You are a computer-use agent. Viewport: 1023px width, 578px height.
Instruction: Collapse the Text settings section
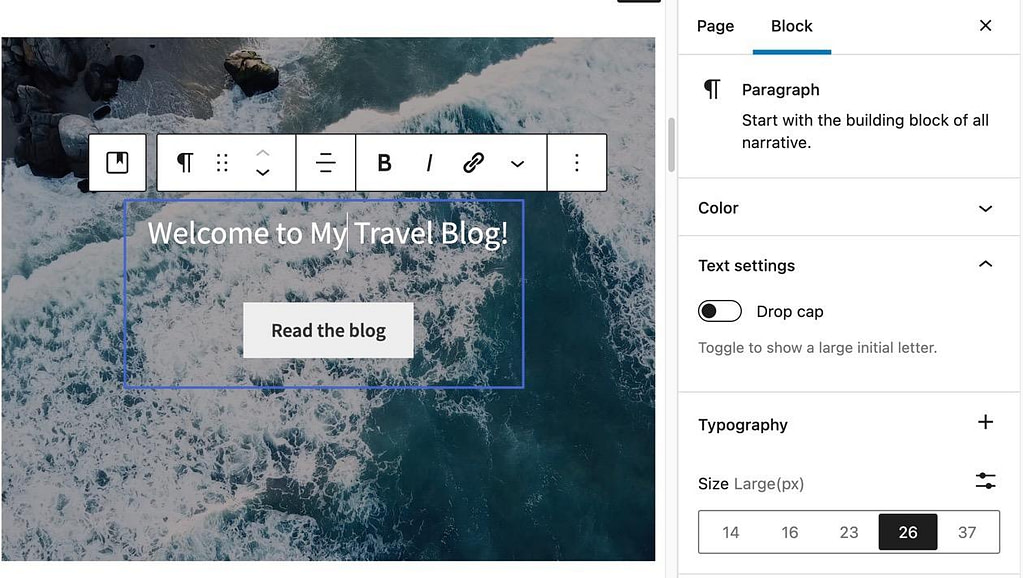[985, 264]
